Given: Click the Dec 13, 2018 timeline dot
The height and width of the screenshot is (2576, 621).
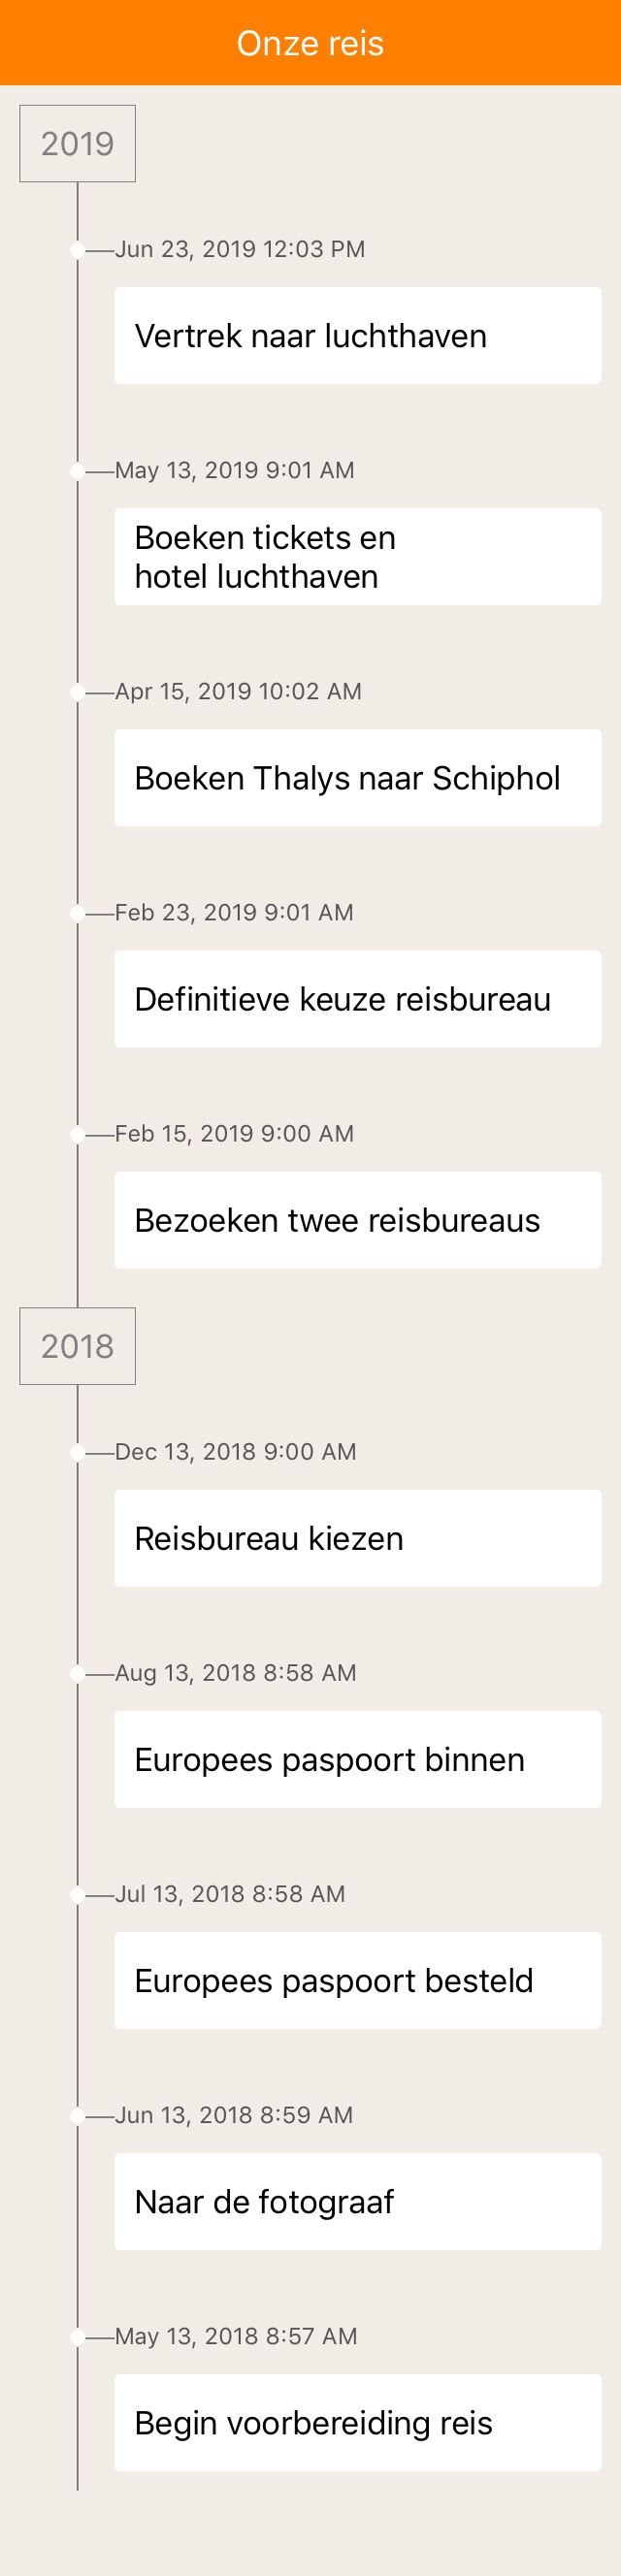Looking at the screenshot, I should [x=77, y=1452].
